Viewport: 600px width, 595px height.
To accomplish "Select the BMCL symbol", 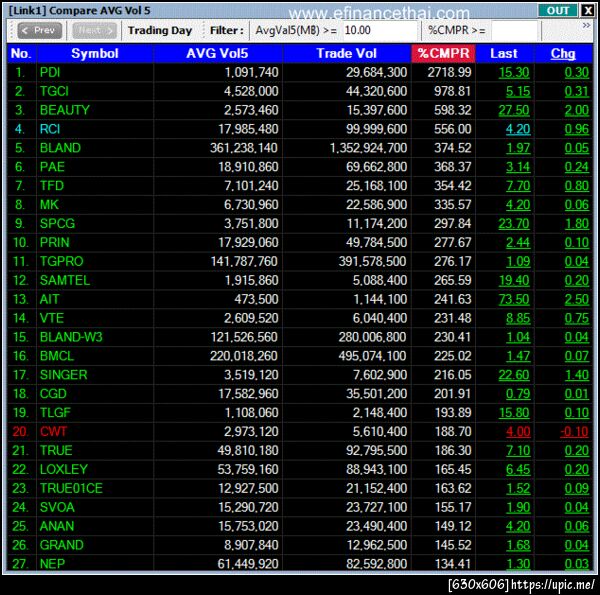I will coord(57,356).
